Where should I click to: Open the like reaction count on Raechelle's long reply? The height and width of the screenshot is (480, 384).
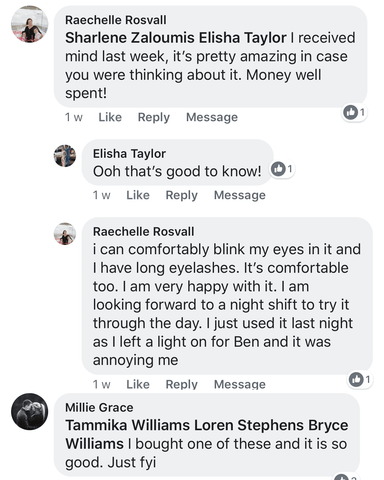click(360, 379)
